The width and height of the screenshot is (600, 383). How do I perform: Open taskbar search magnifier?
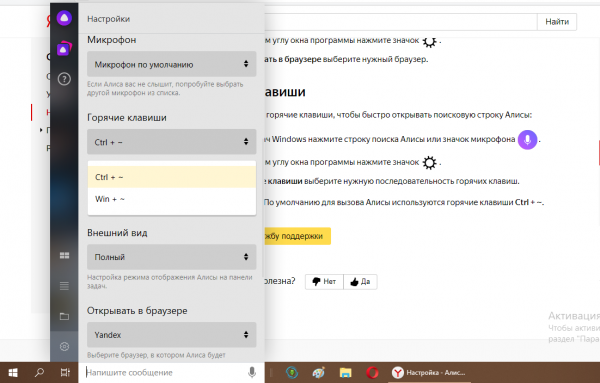coord(39,372)
